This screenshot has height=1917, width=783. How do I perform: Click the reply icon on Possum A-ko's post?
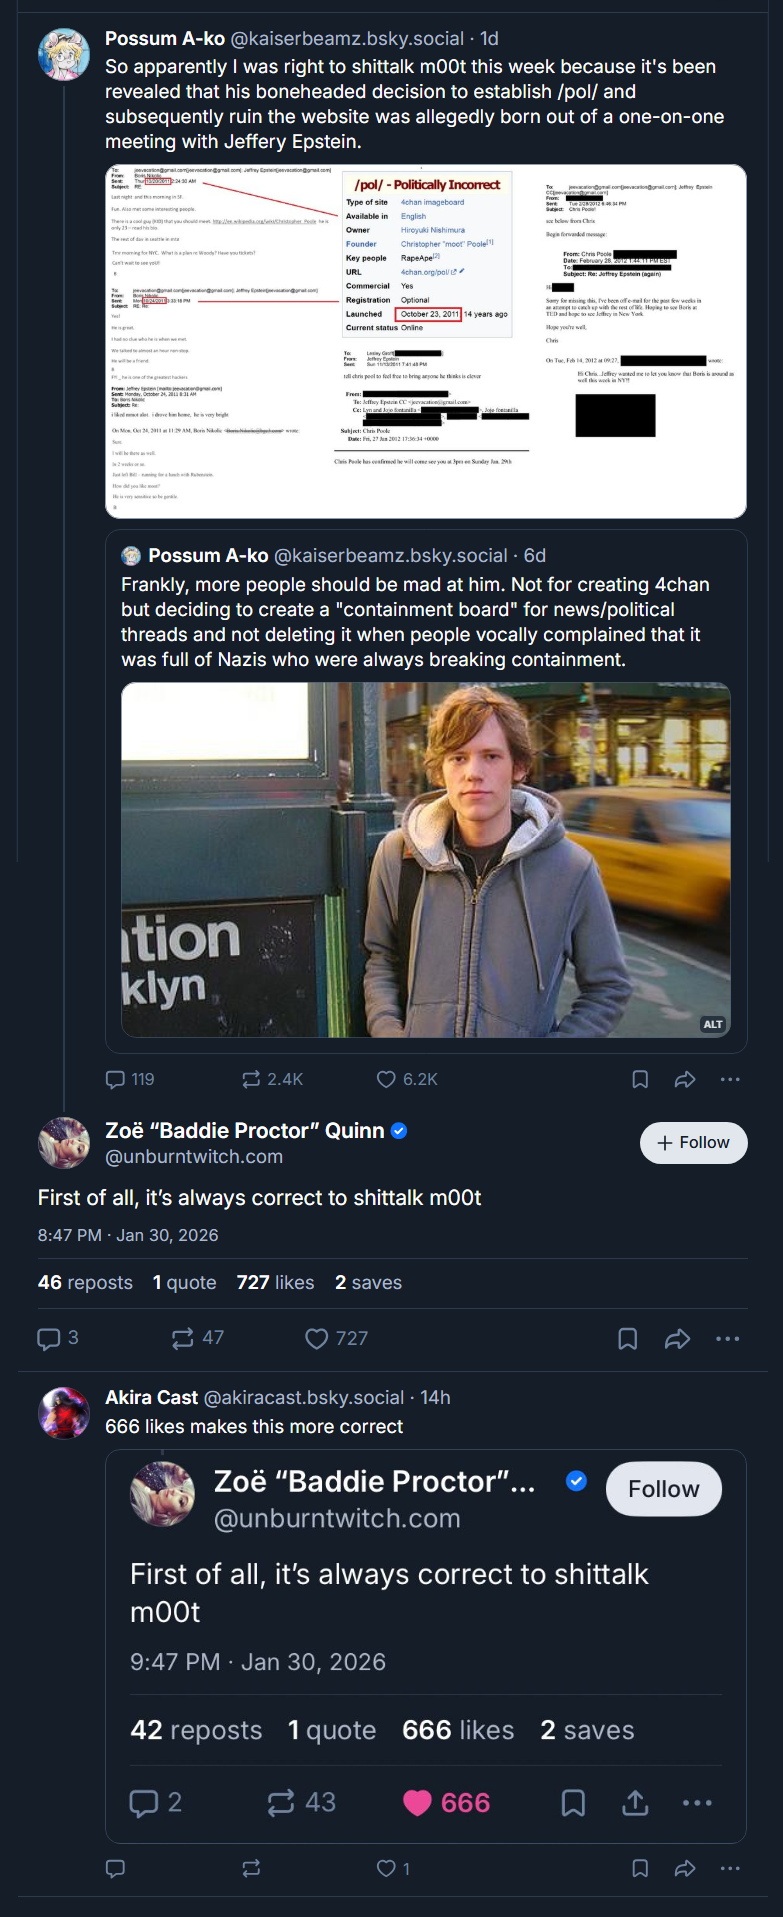(116, 1079)
